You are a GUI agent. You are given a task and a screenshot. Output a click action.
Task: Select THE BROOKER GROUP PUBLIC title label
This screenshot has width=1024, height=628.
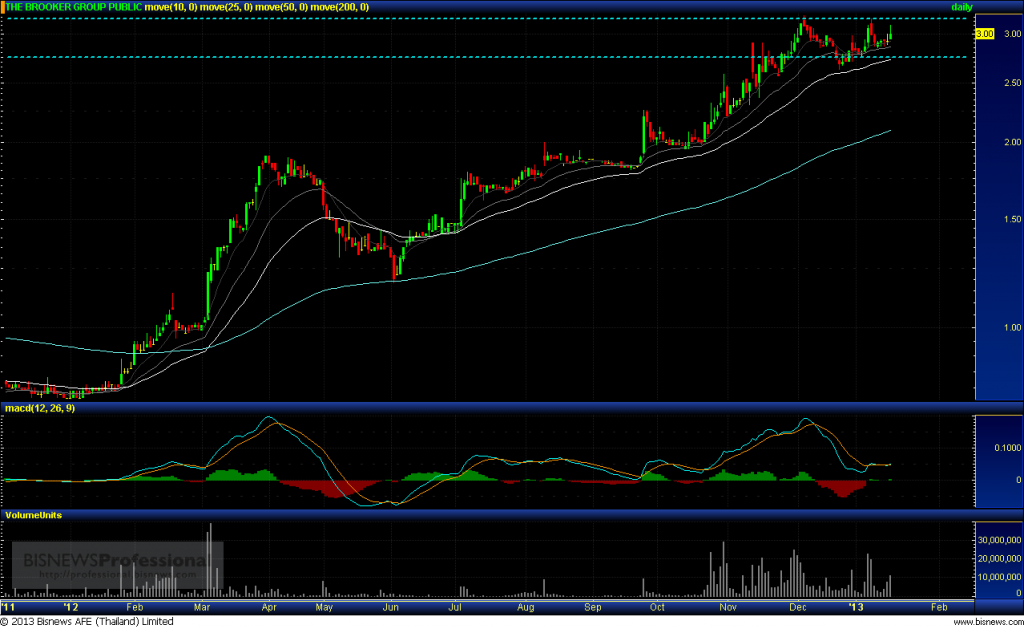click(x=74, y=7)
